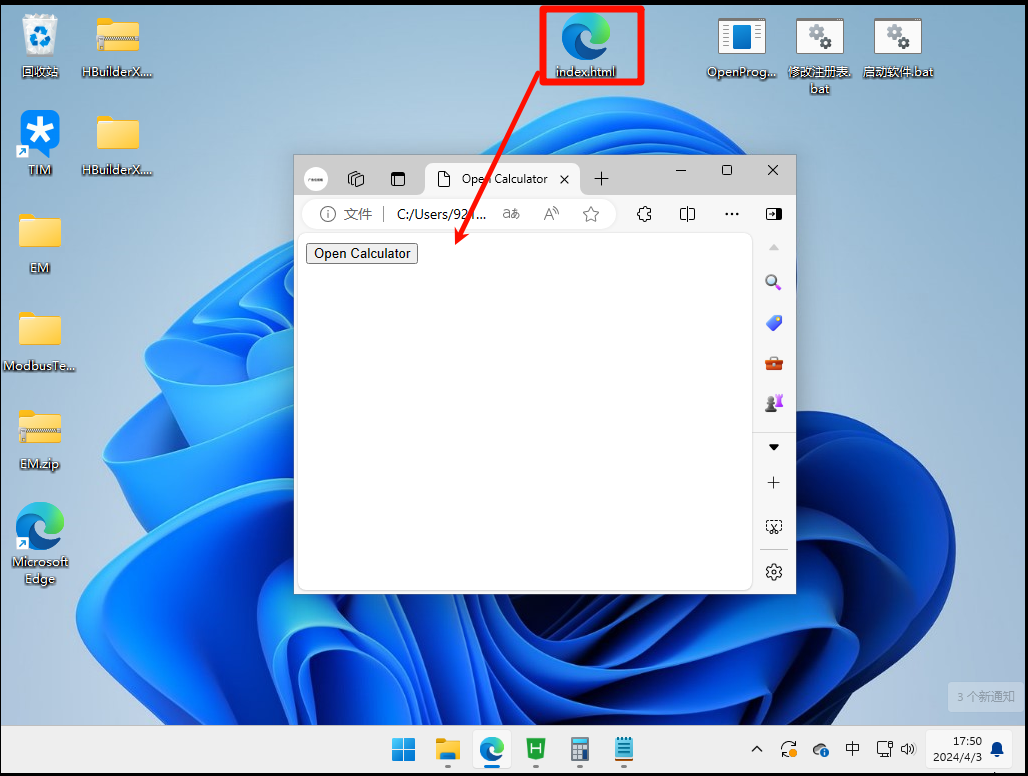The height and width of the screenshot is (776, 1028).
Task: Click the cloud tray icon
Action: click(820, 749)
